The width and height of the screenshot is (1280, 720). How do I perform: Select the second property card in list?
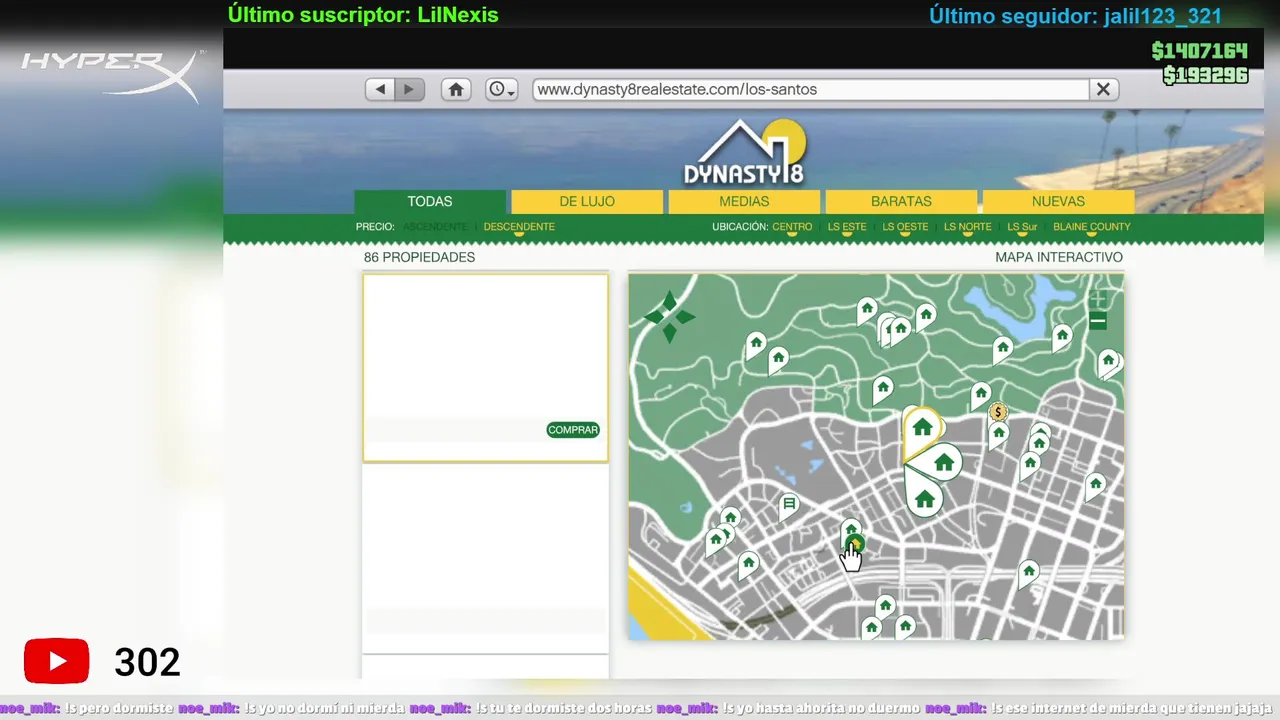485,557
